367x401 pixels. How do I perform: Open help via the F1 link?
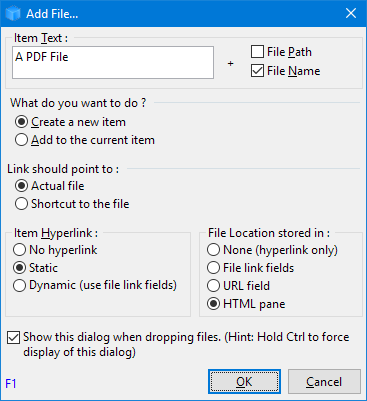point(11,384)
